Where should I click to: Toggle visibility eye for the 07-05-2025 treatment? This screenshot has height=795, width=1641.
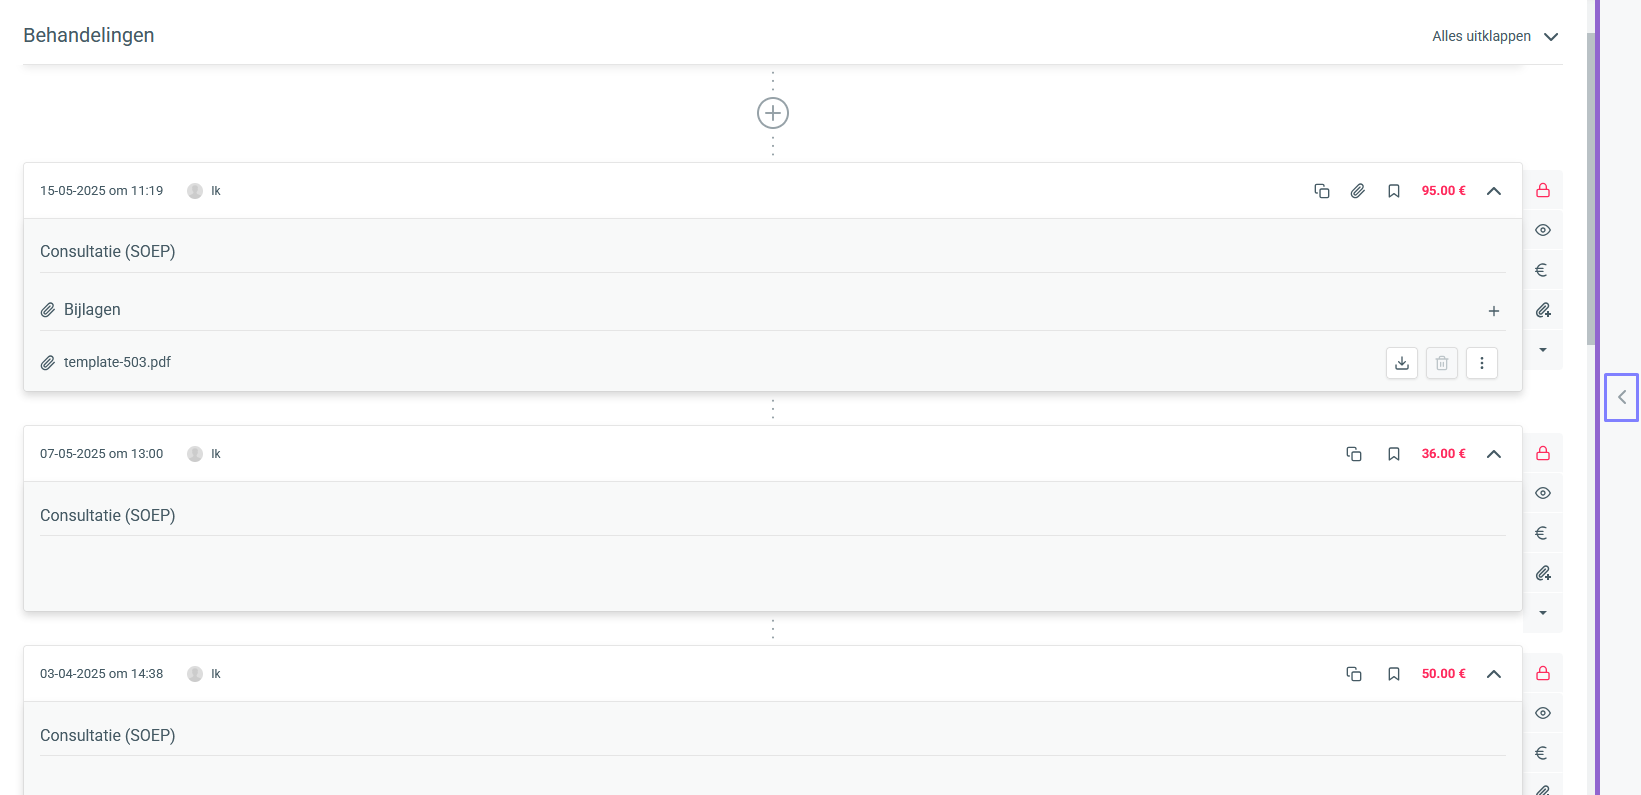(1543, 493)
